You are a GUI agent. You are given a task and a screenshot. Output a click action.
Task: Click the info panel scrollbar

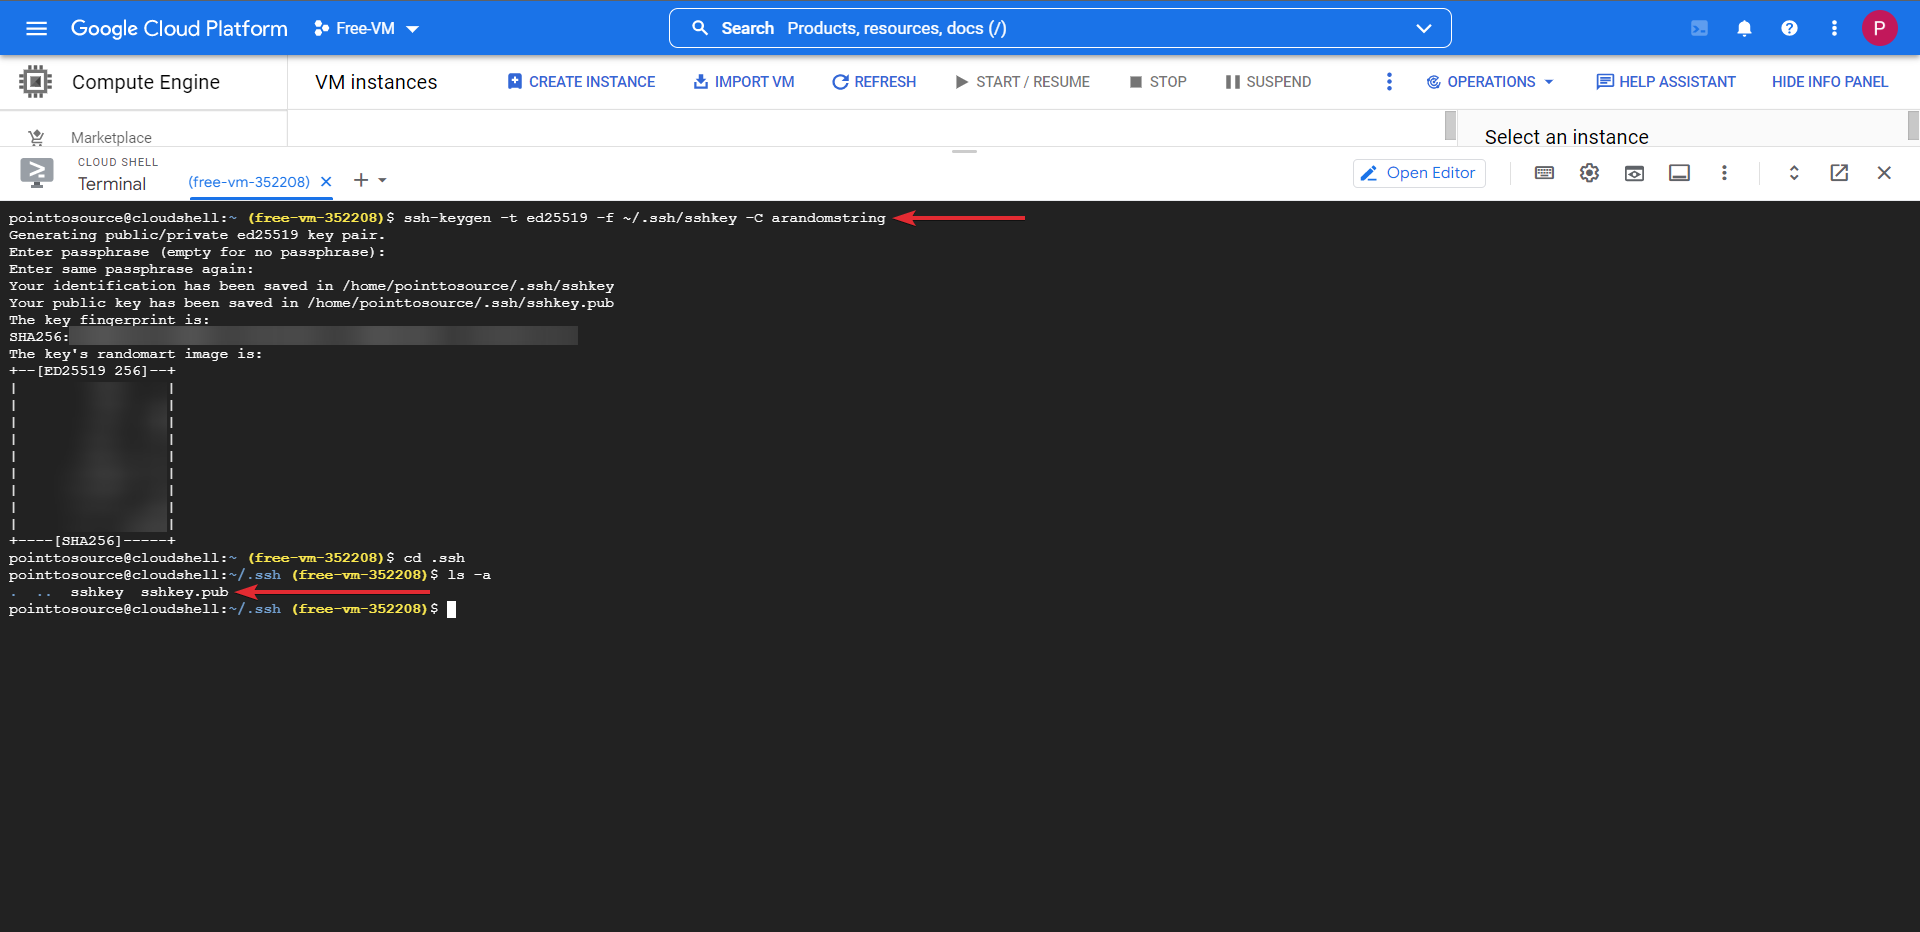click(1913, 126)
